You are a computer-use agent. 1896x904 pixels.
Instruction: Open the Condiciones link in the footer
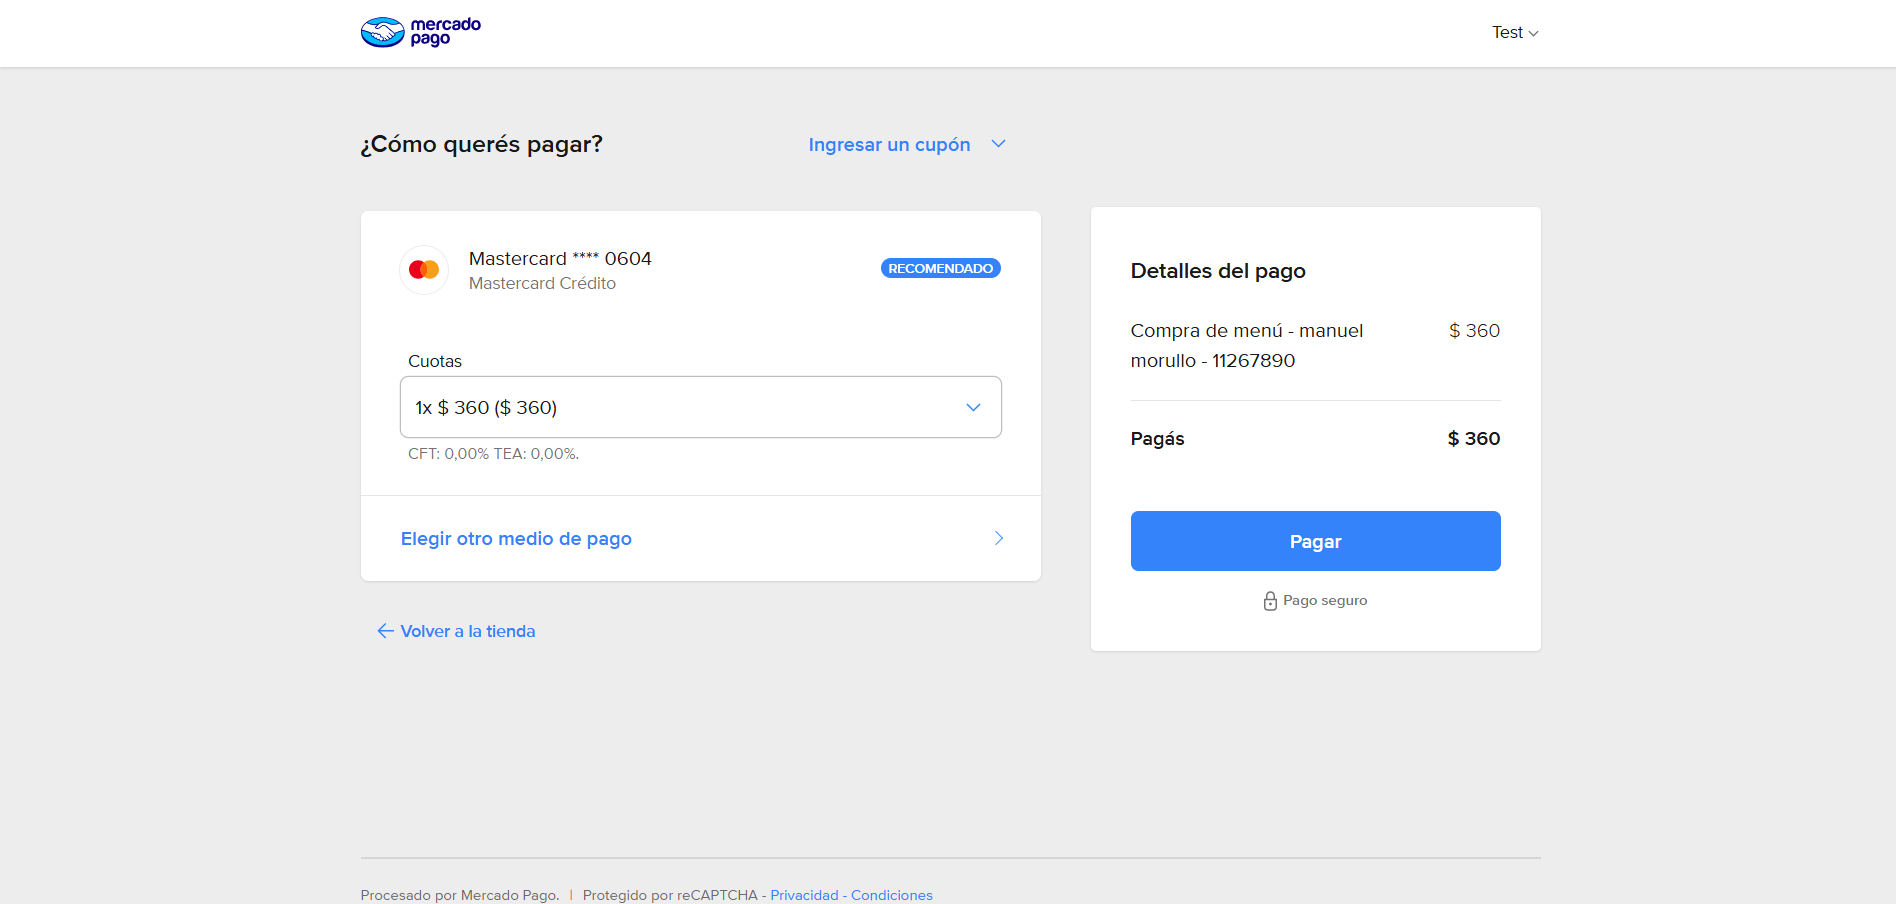pyautogui.click(x=892, y=895)
